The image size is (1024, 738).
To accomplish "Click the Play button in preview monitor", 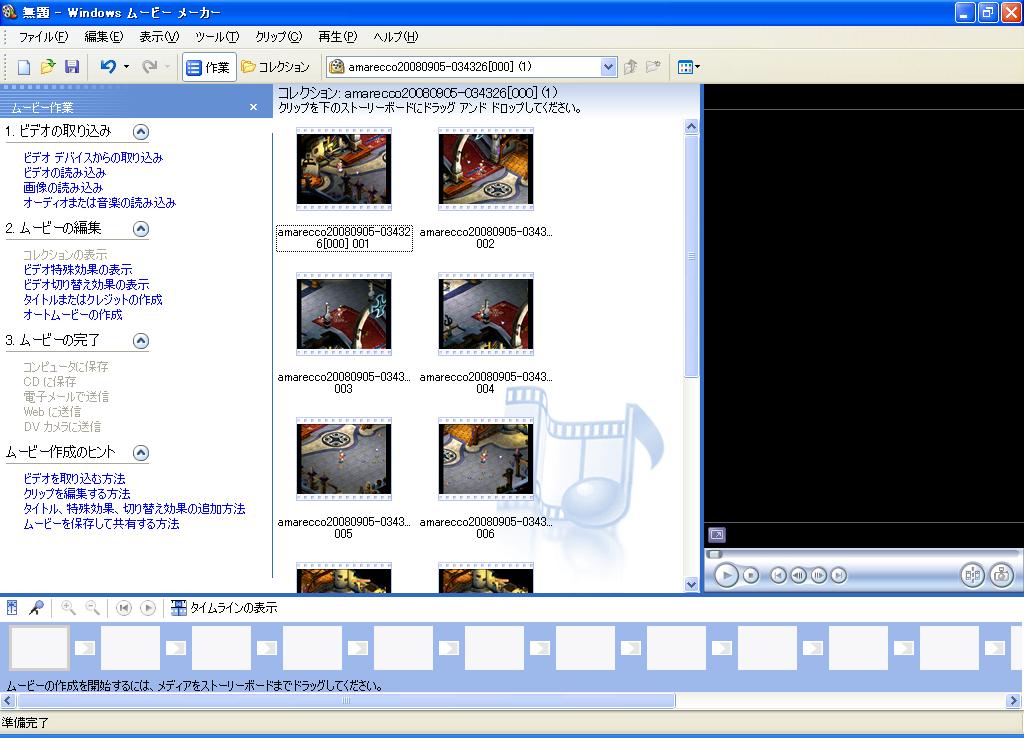I will [726, 575].
